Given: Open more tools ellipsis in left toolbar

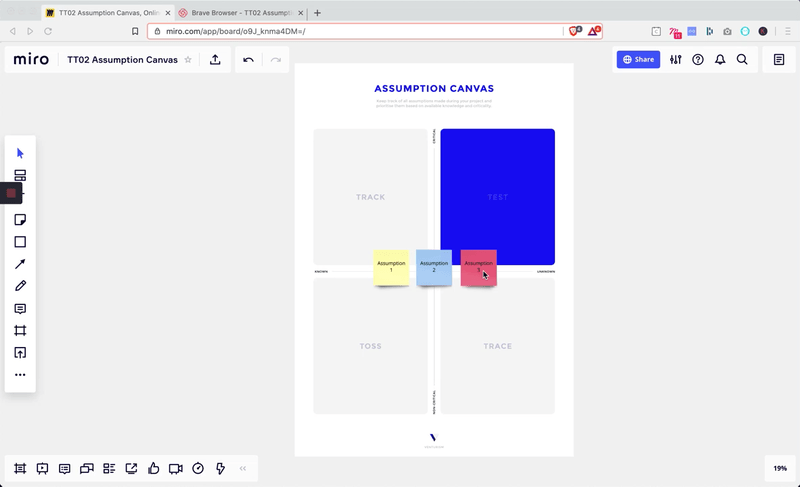Looking at the screenshot, I should 20,375.
